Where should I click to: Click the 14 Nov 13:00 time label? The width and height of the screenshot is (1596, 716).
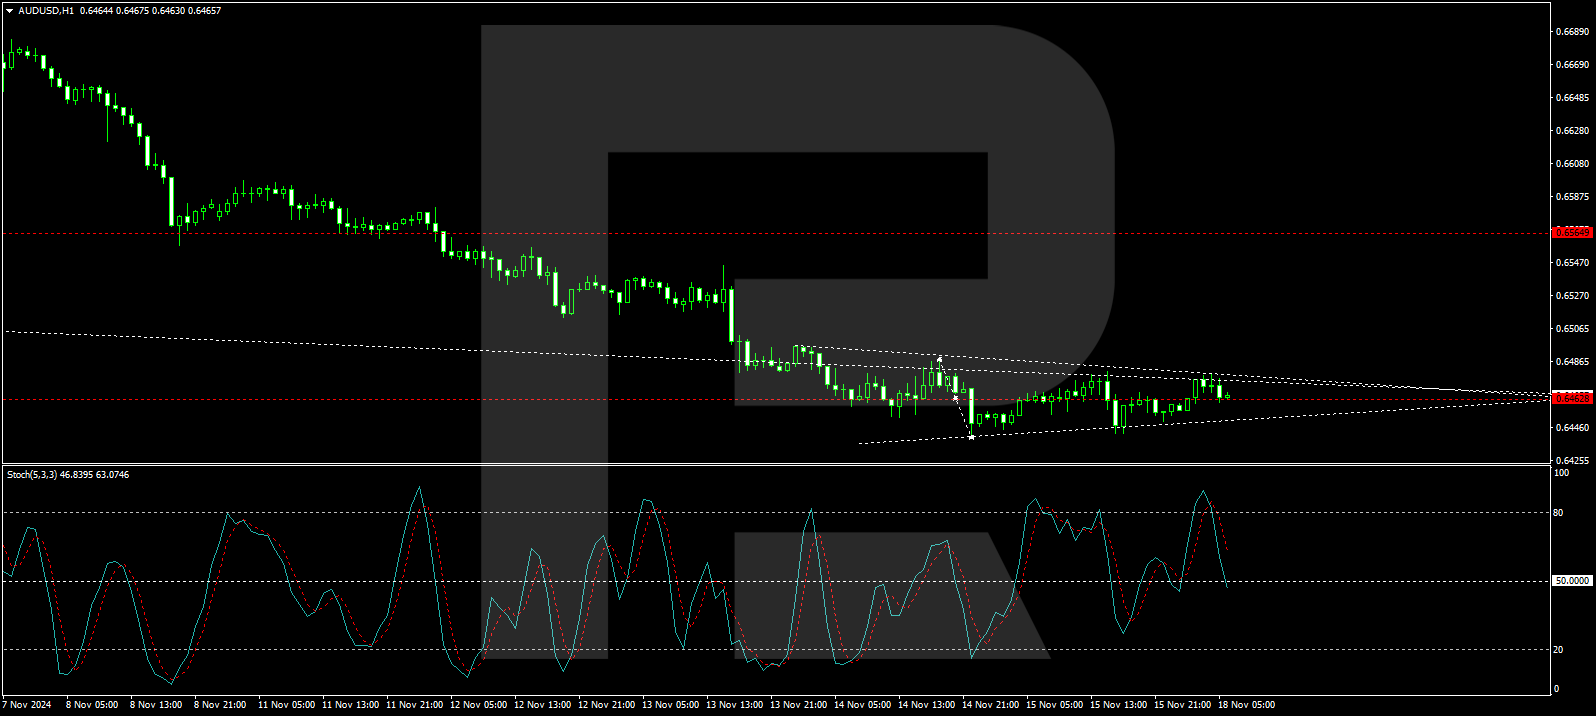[x=927, y=705]
